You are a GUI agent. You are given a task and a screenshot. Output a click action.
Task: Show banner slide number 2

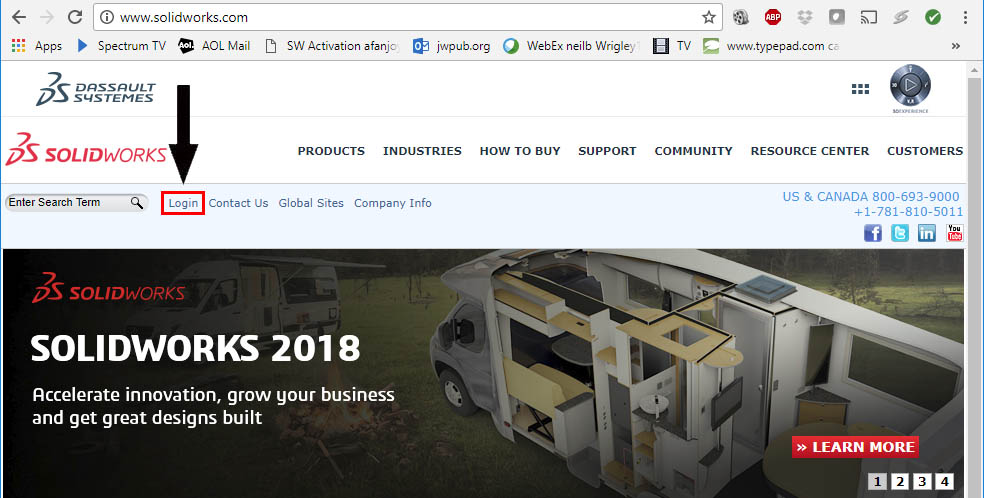point(900,482)
